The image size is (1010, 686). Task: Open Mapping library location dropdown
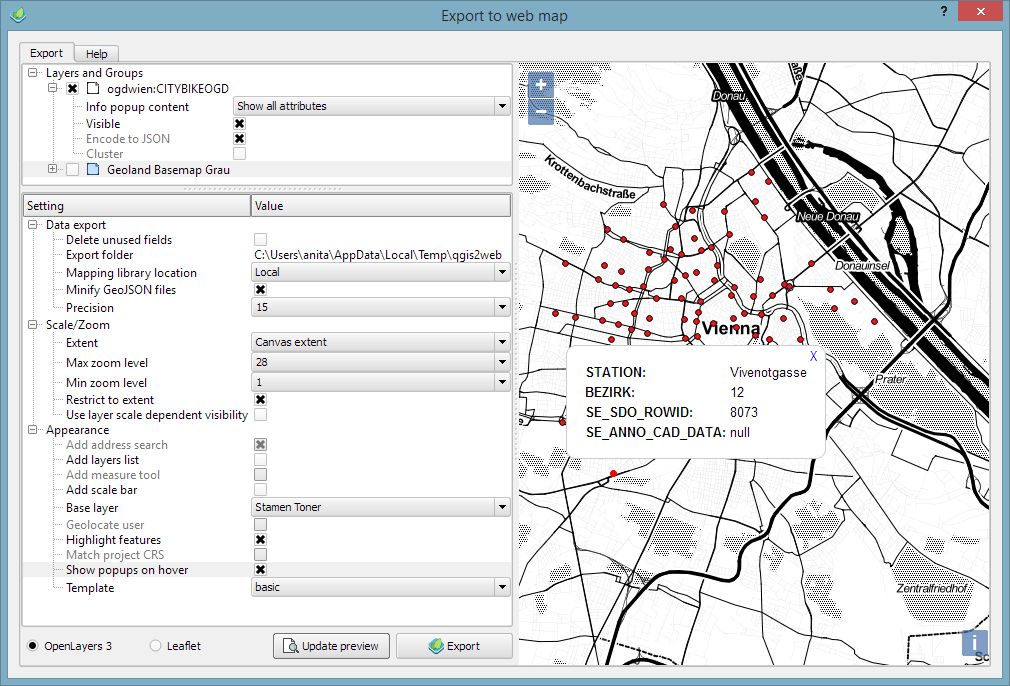click(x=380, y=272)
